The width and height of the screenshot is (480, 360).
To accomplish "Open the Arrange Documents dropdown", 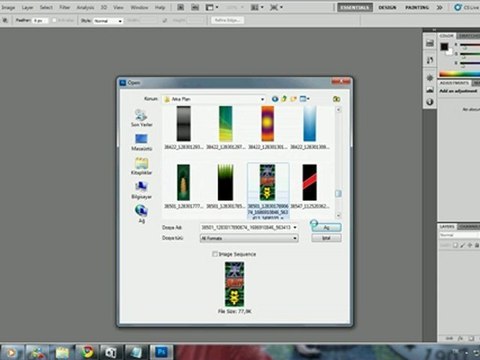I will click(x=257, y=7).
